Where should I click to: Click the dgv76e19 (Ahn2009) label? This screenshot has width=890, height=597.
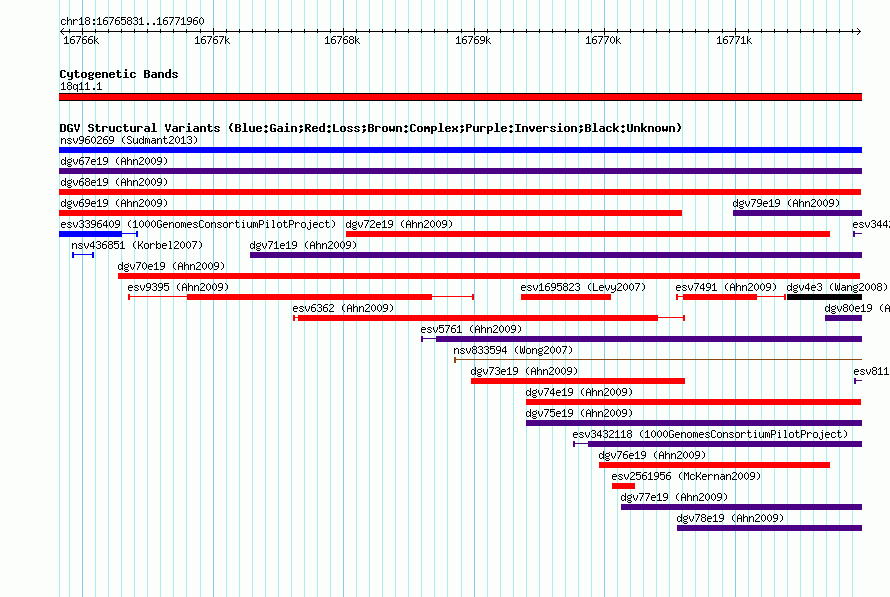(x=652, y=455)
